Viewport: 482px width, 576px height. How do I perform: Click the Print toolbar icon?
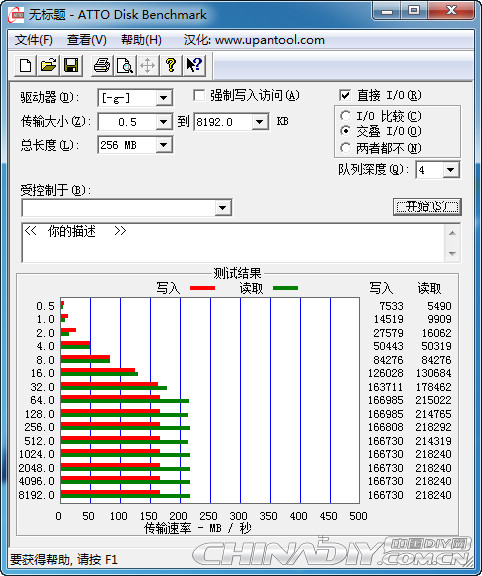[102, 65]
